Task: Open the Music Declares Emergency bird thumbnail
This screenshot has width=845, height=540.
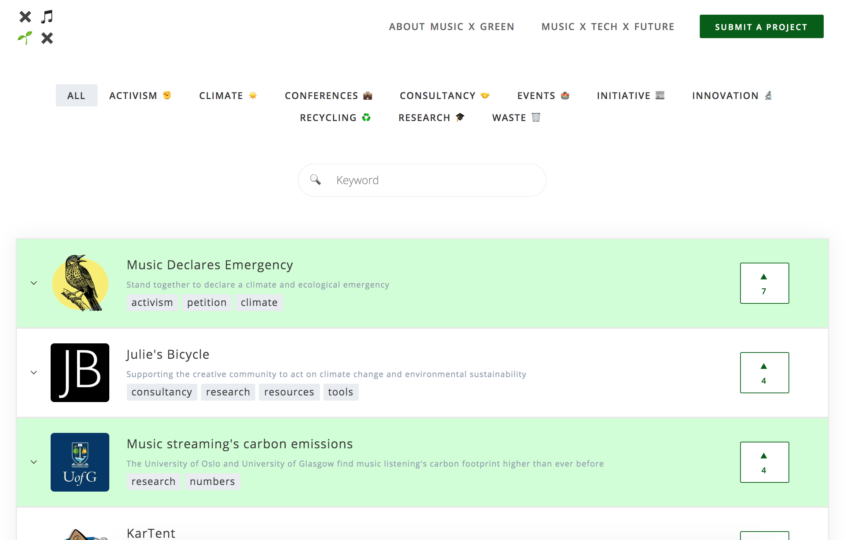Action: pyautogui.click(x=80, y=283)
